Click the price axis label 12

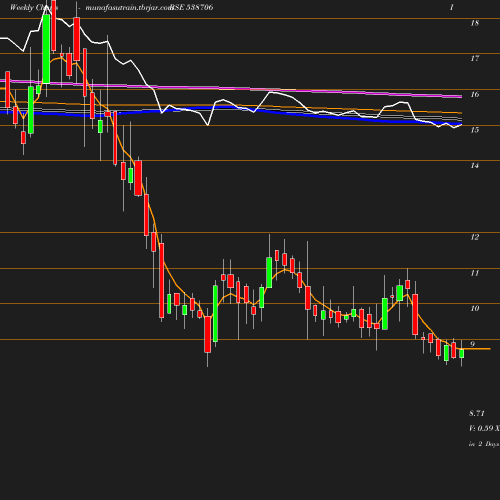[475, 237]
